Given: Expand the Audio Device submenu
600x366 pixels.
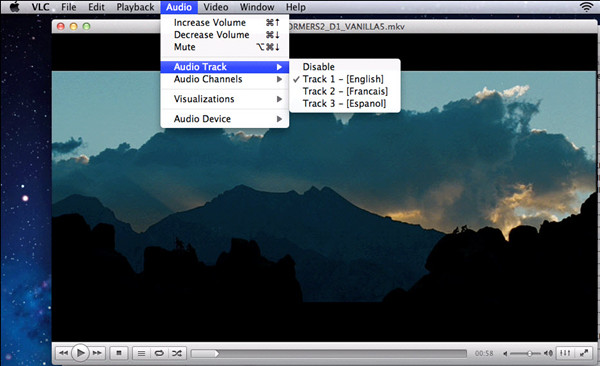Looking at the screenshot, I should 225,119.
